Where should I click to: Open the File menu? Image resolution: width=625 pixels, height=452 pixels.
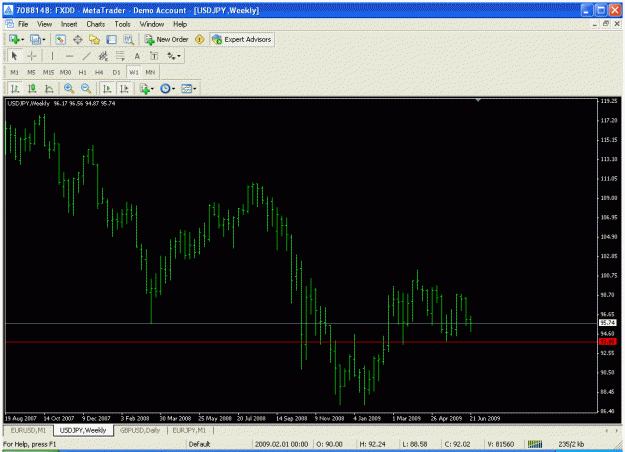(23, 24)
